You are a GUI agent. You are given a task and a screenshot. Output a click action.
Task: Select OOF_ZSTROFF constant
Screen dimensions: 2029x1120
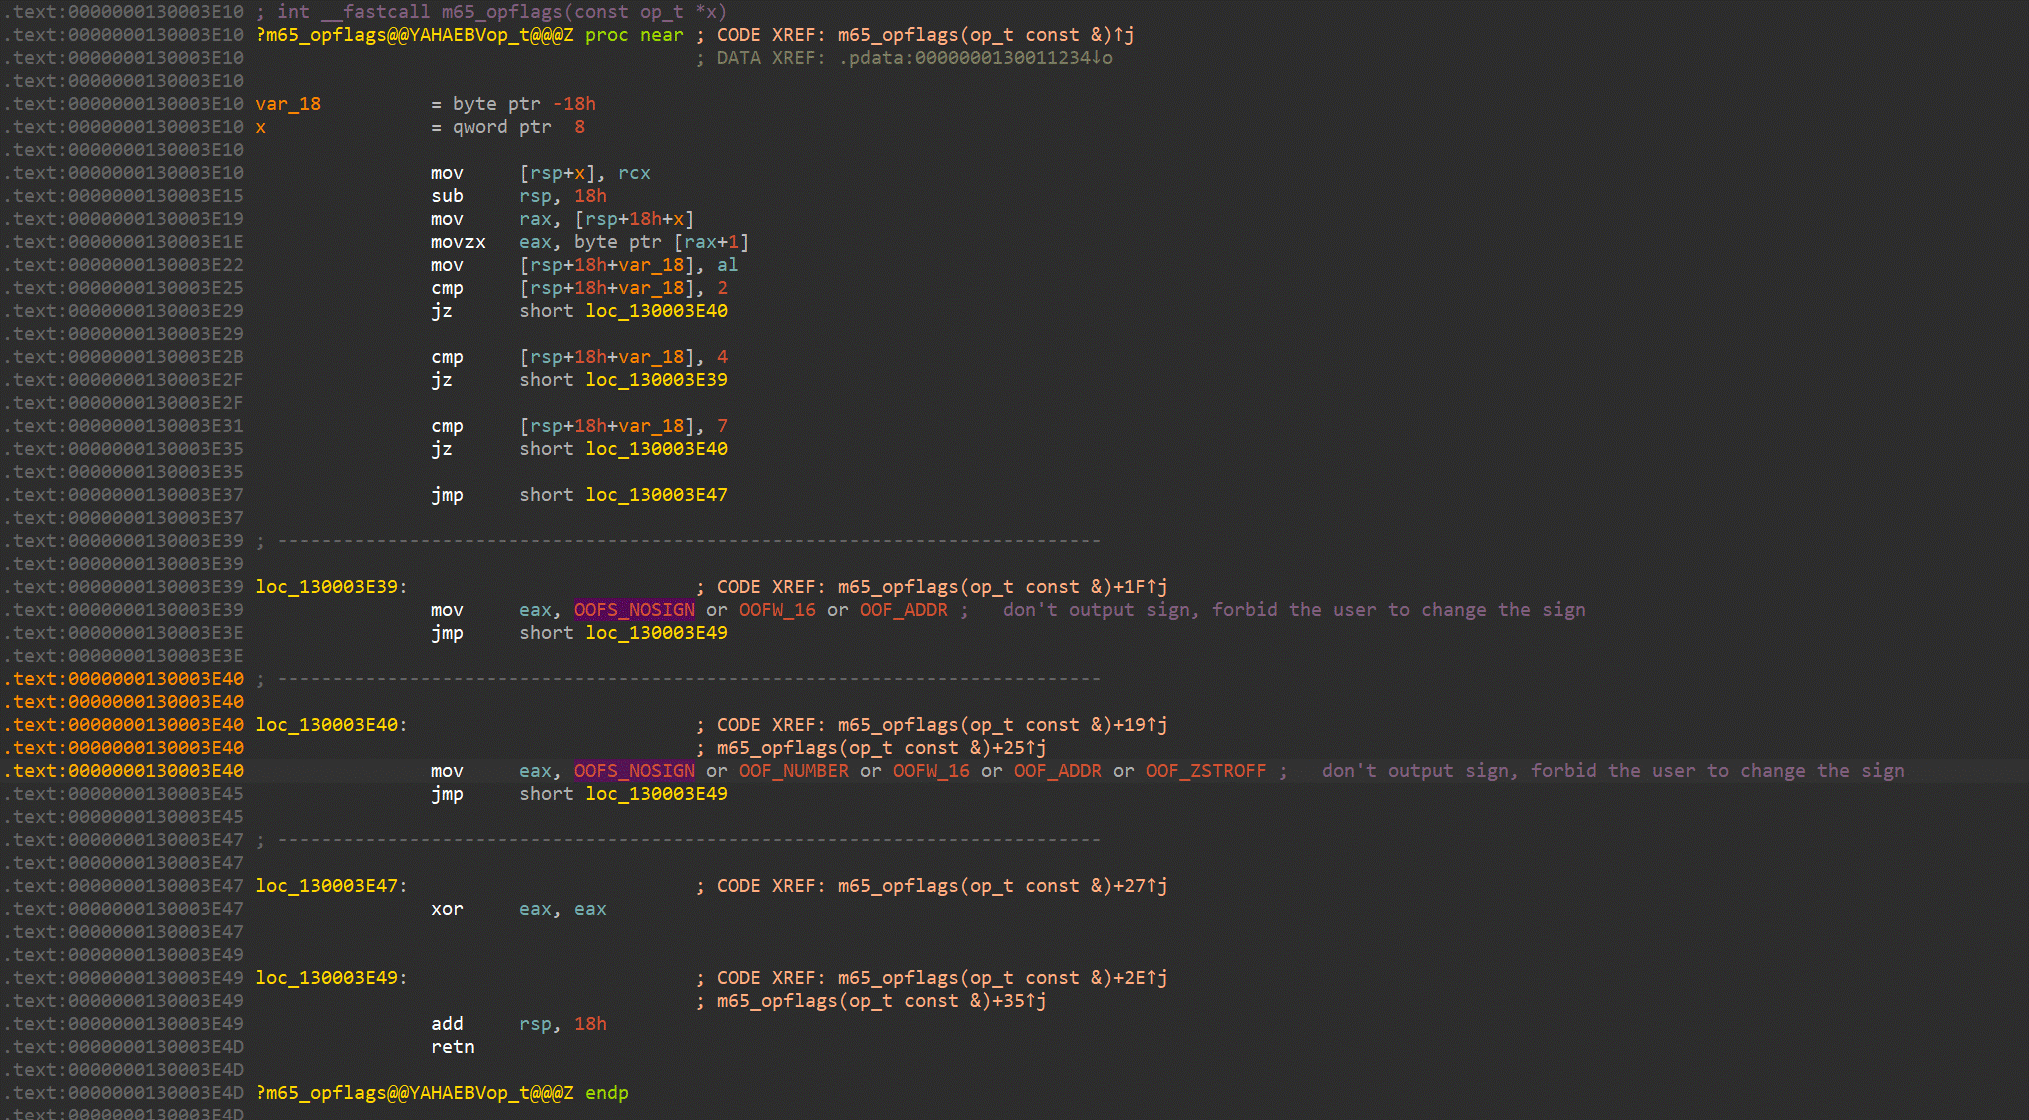tap(1205, 771)
